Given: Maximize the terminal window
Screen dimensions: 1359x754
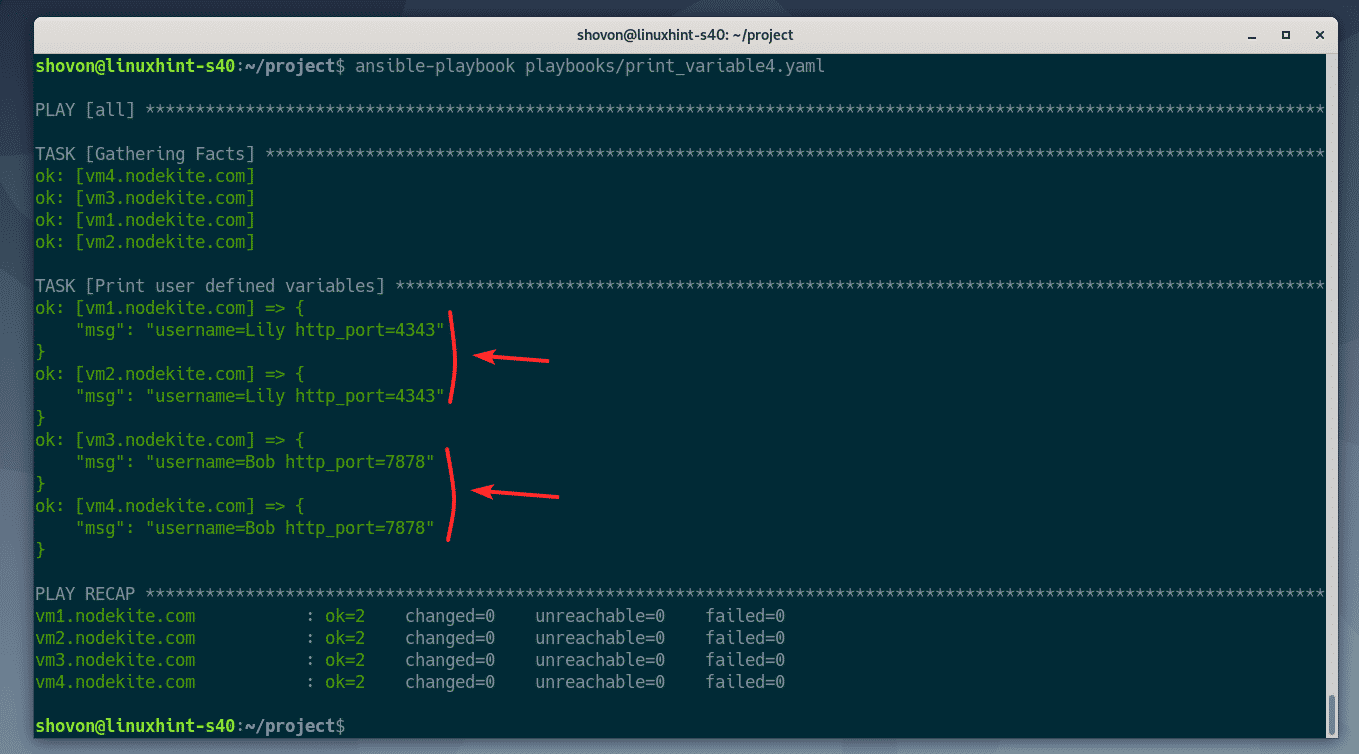Looking at the screenshot, I should tap(1284, 34).
